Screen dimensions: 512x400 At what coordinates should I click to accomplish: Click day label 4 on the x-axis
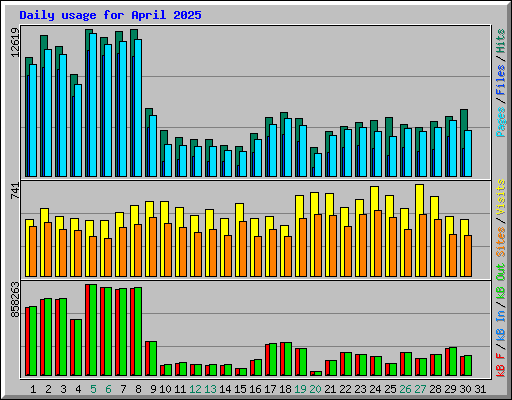(x=78, y=389)
